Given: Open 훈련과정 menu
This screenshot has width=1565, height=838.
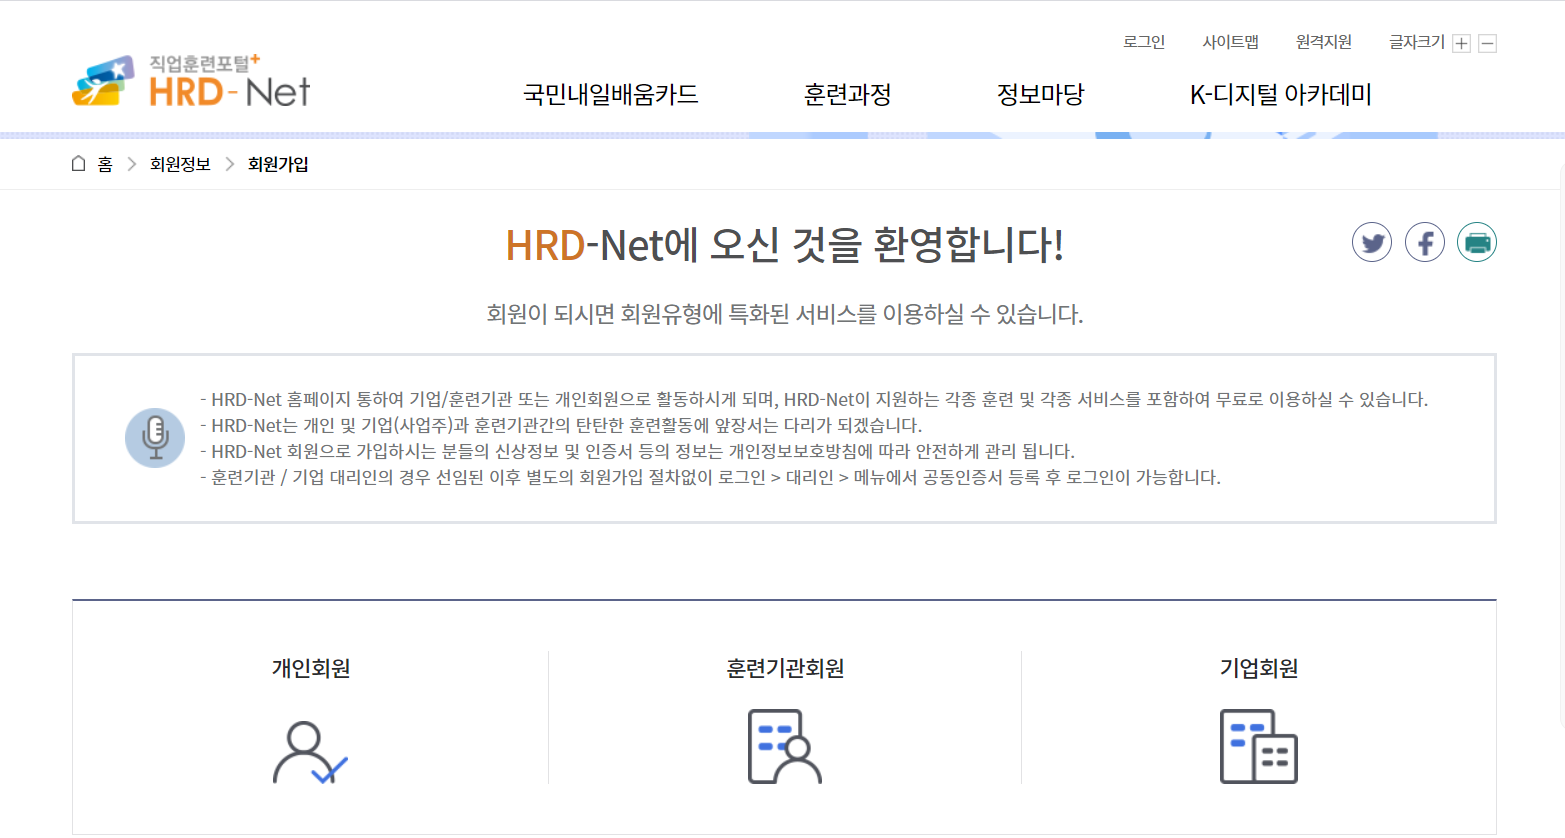Looking at the screenshot, I should coord(848,95).
